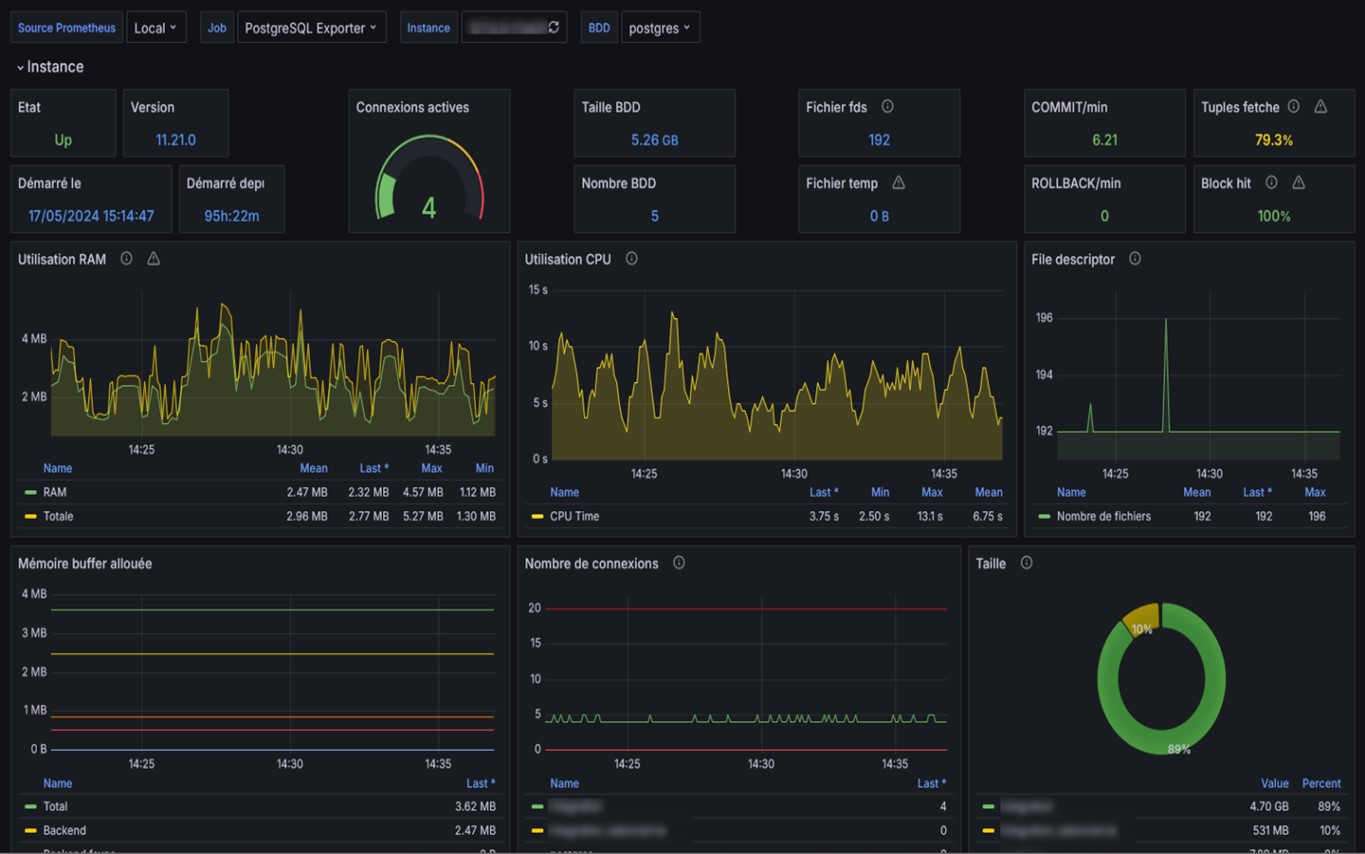
Task: Click the warning icon beside Fichier temp
Action: (x=898, y=183)
